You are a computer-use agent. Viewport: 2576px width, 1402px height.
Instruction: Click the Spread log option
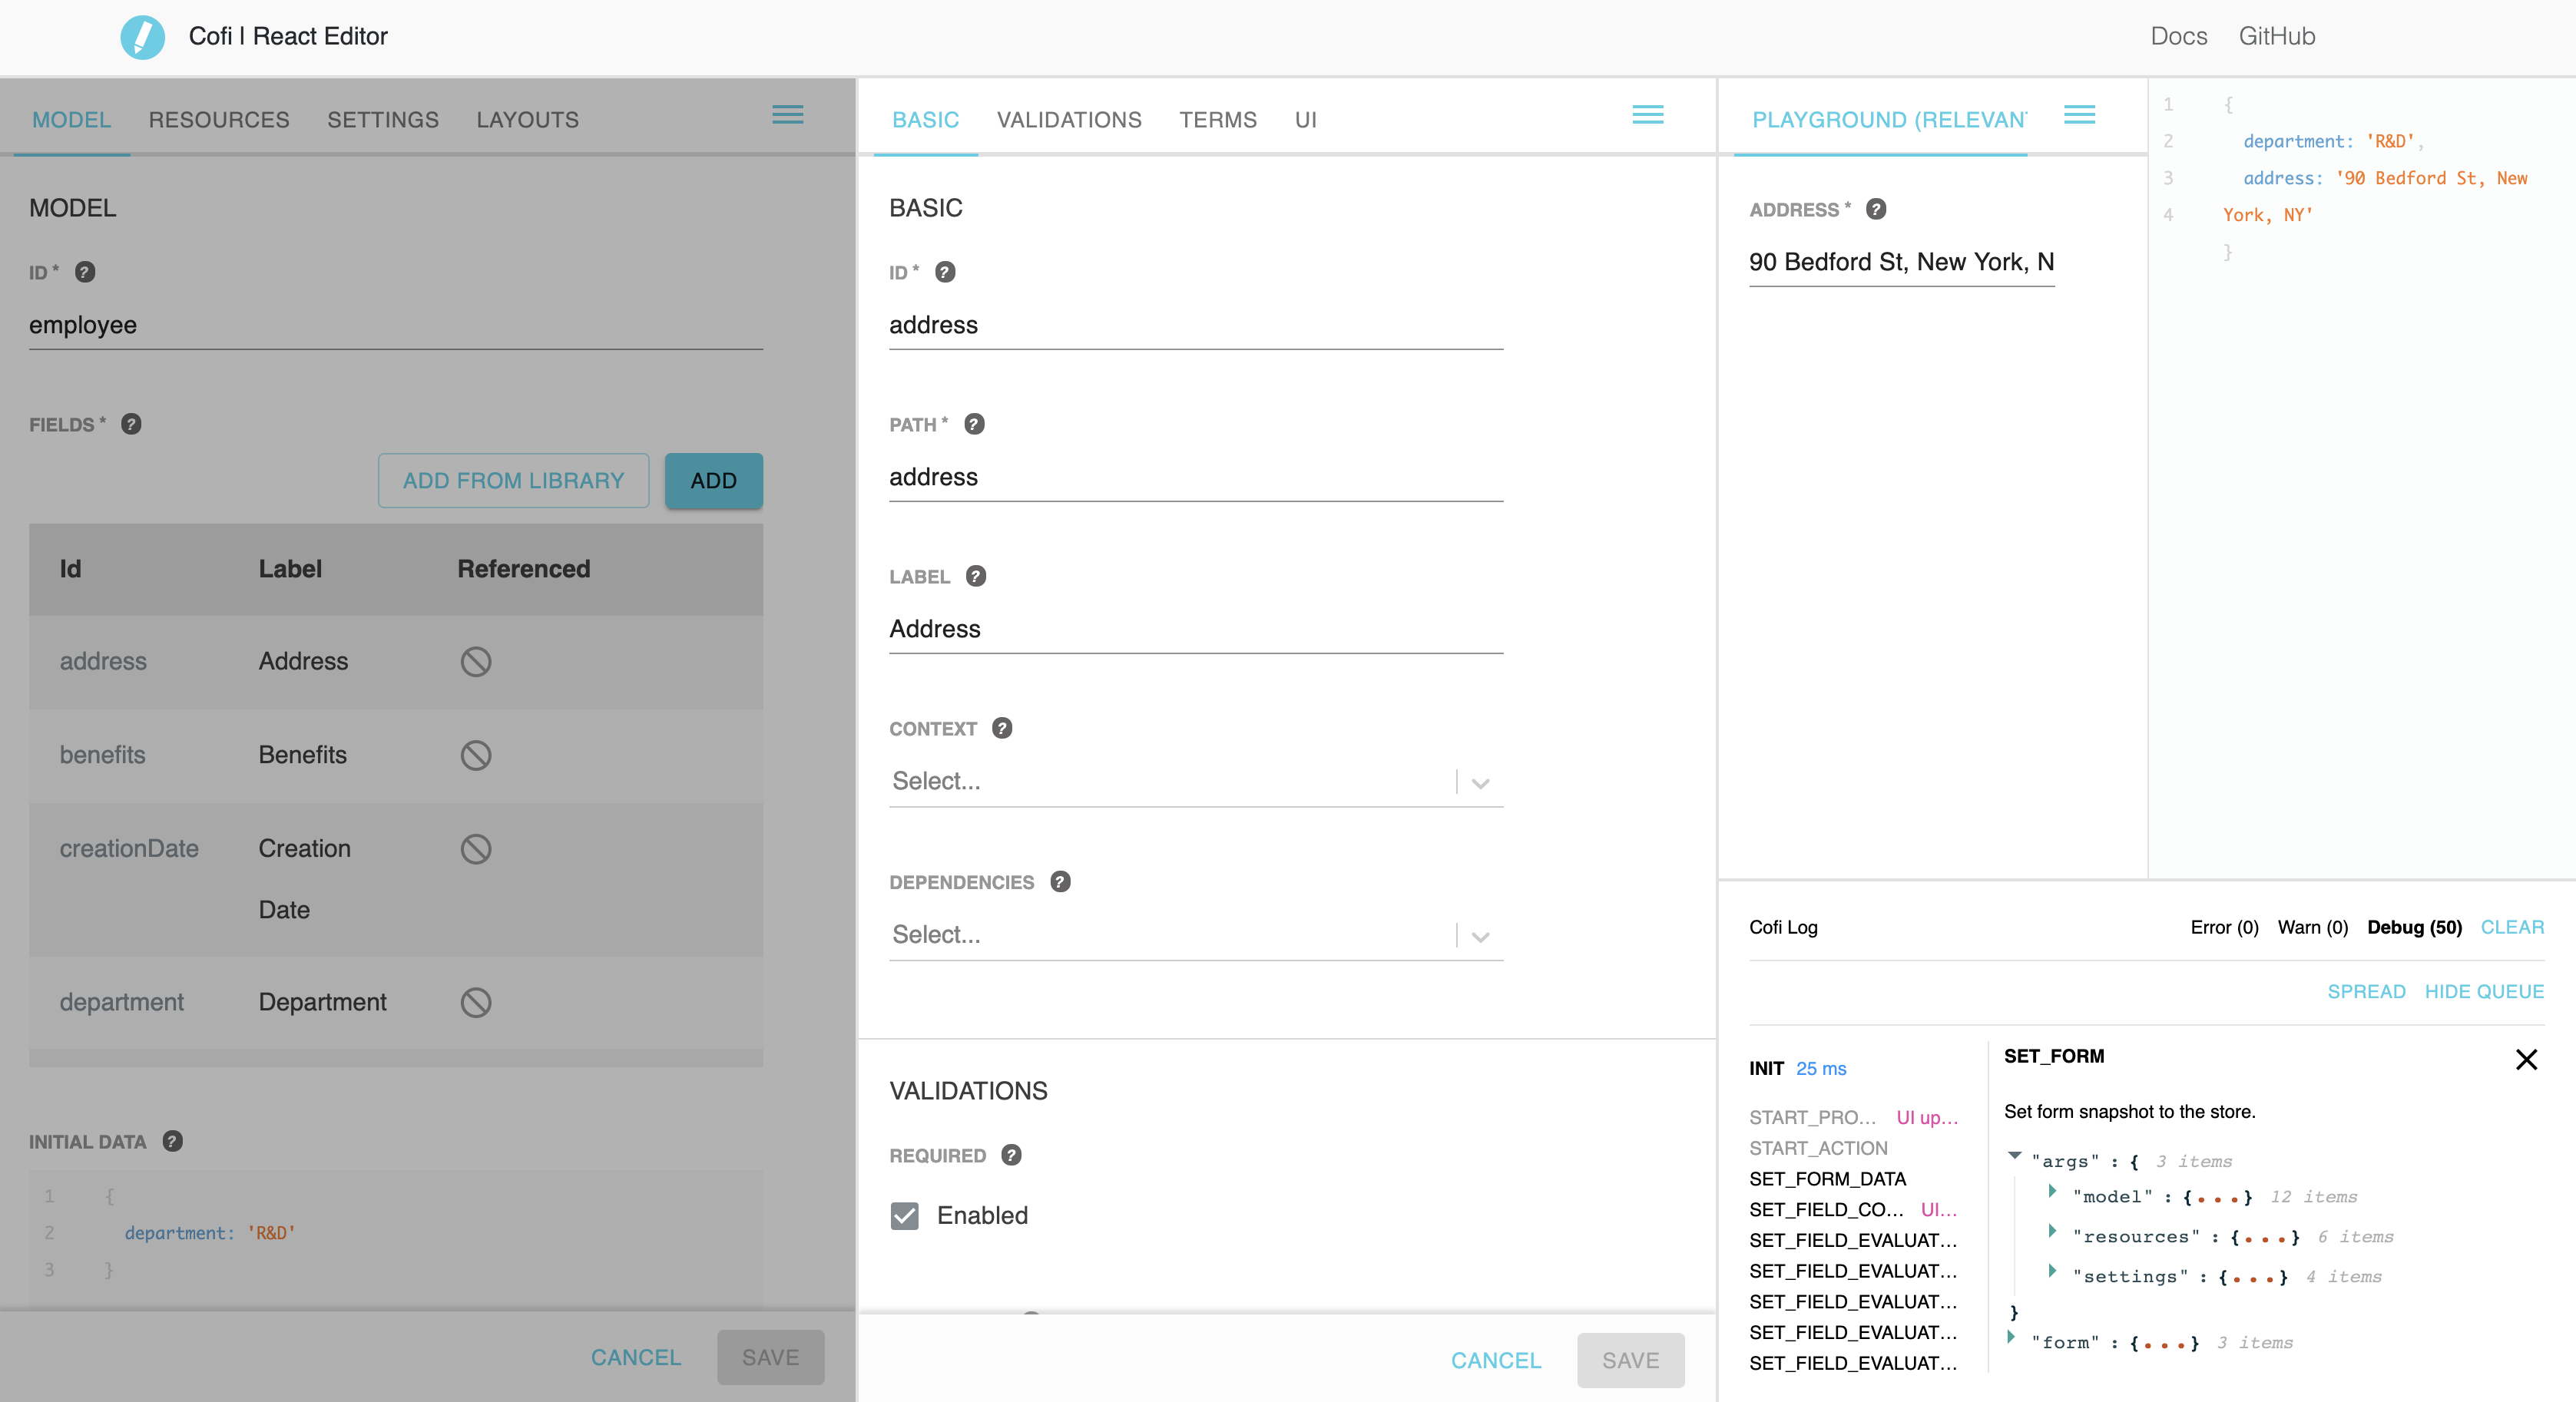pyautogui.click(x=2366, y=991)
